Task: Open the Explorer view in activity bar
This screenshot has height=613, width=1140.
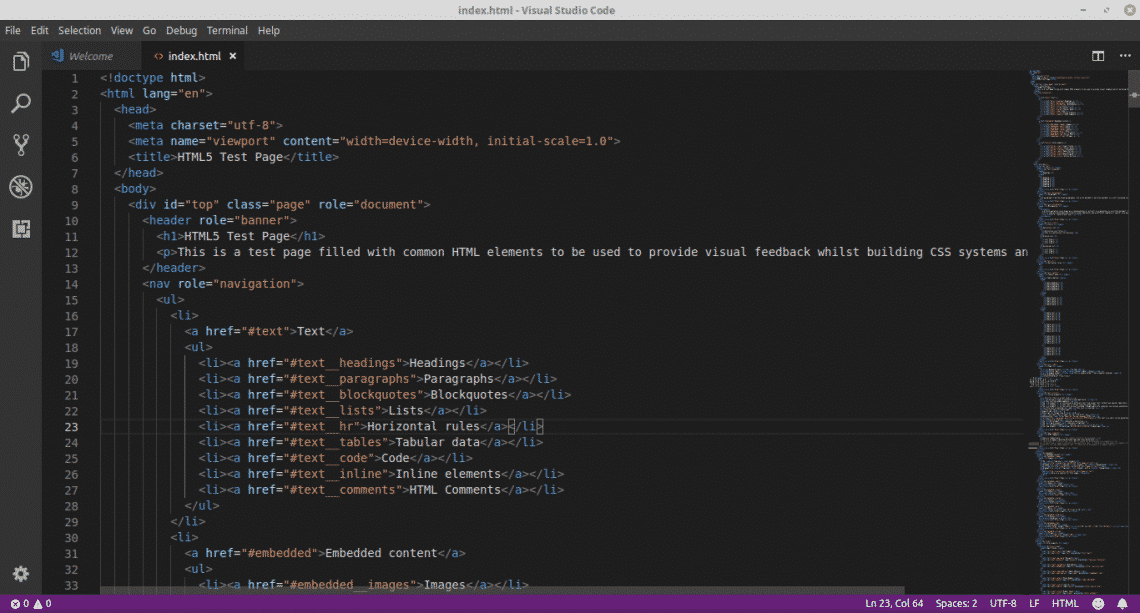Action: [x=20, y=62]
